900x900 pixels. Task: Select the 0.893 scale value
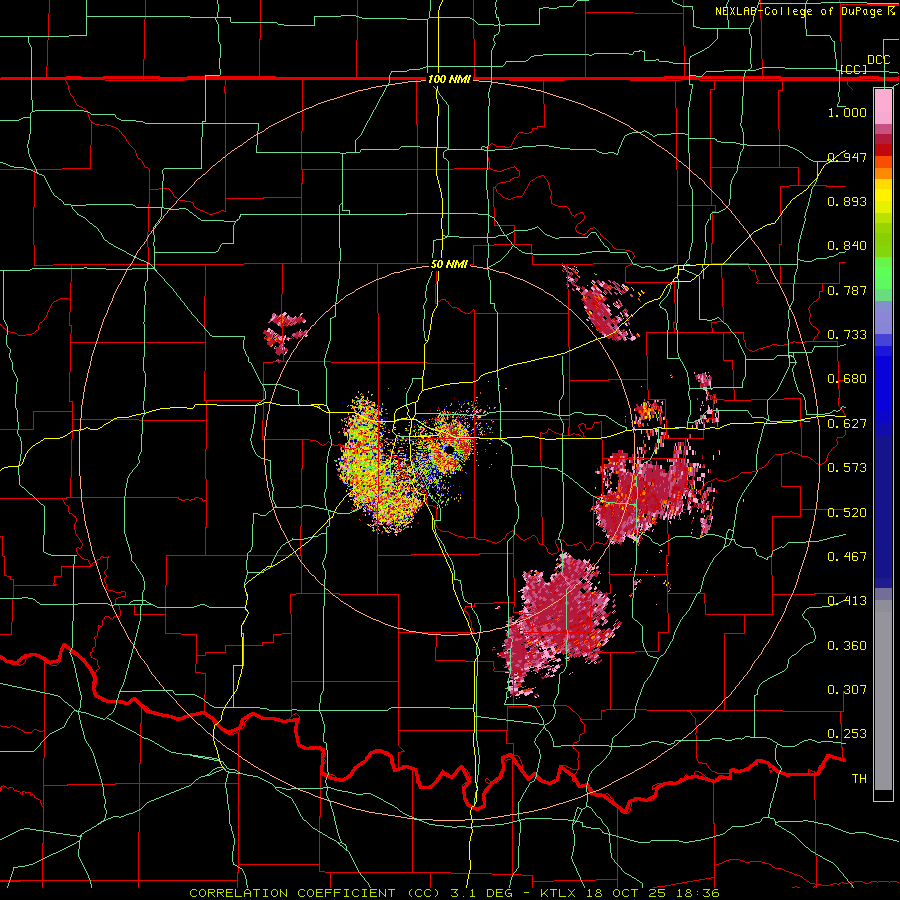(x=847, y=201)
